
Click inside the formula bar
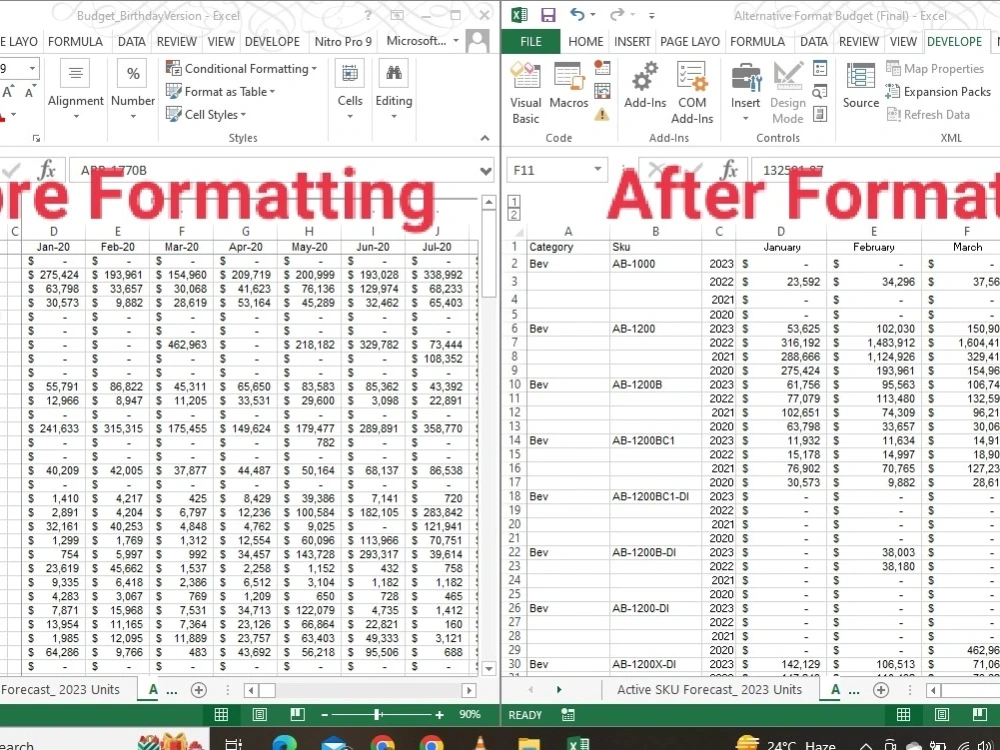(870, 169)
